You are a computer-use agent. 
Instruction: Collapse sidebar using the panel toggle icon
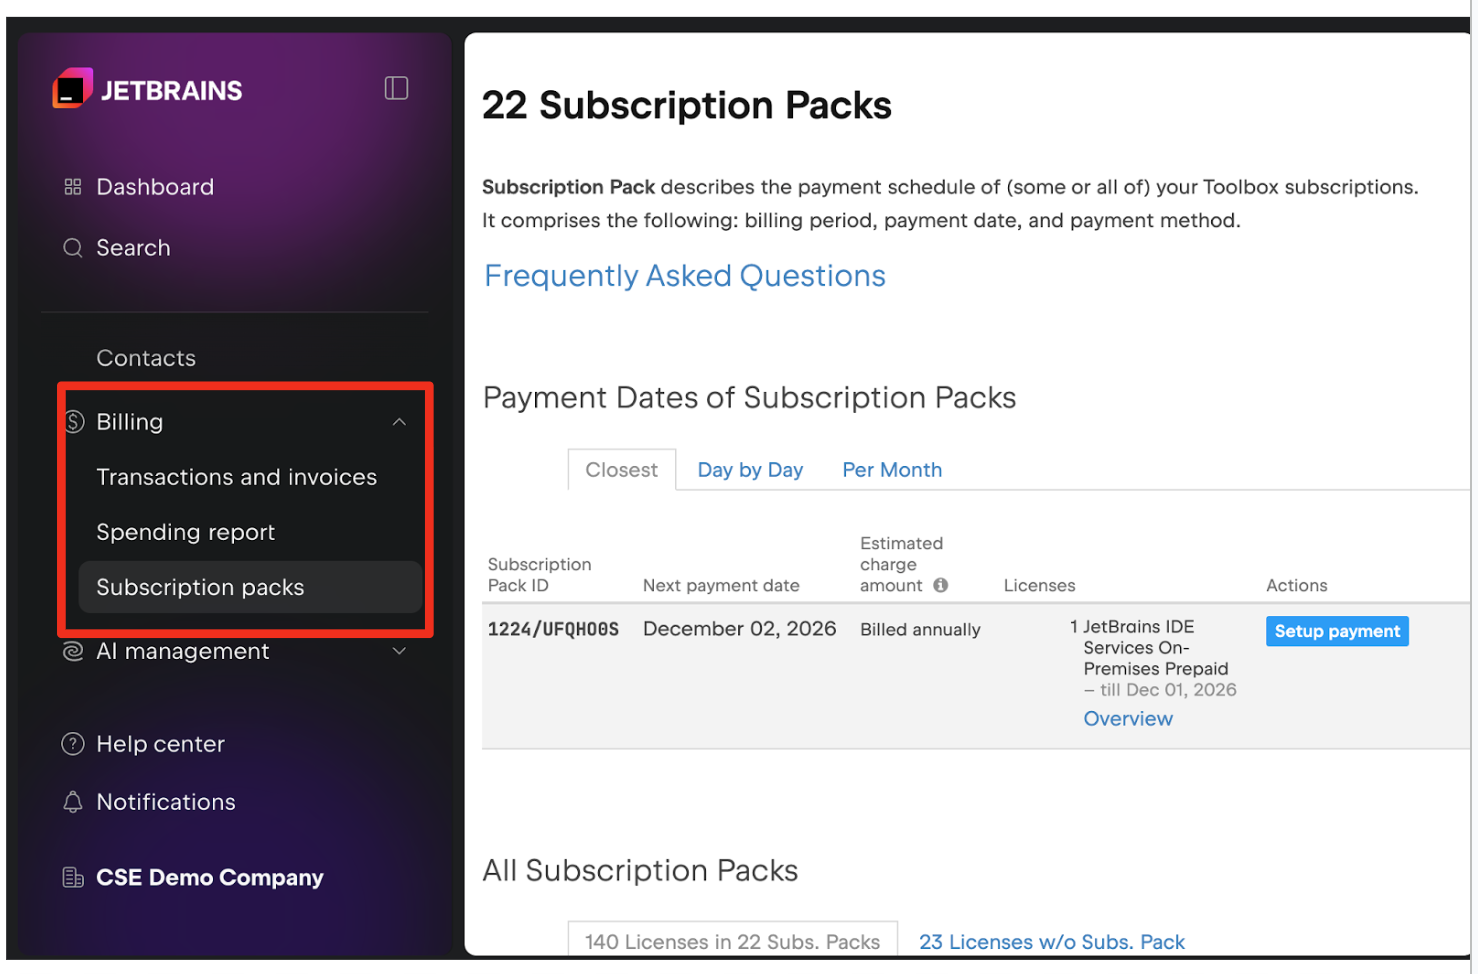tap(396, 88)
